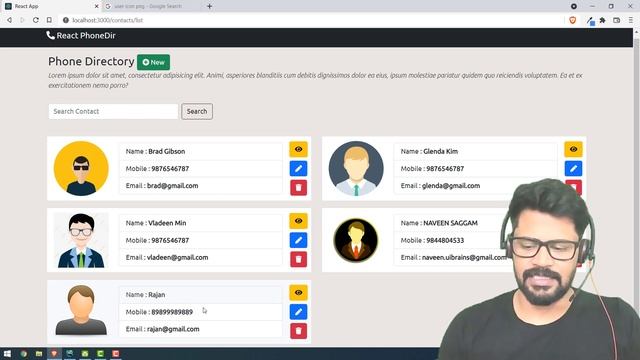Click the name text Glenda Kim
This screenshot has height=360, width=640.
click(440, 151)
